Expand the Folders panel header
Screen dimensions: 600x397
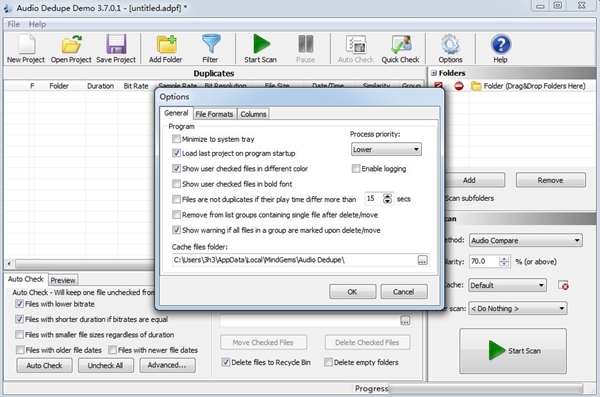[434, 73]
